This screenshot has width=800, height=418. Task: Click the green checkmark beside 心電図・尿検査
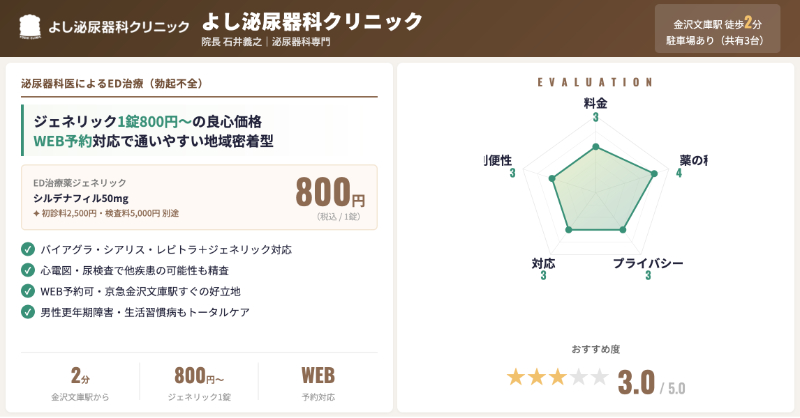(x=28, y=271)
